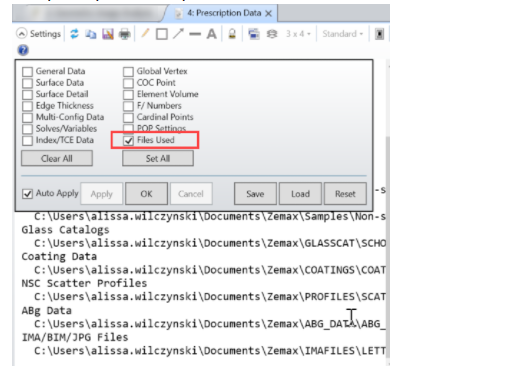Select the text annotation A tool
The width and height of the screenshot is (515, 382).
click(211, 34)
